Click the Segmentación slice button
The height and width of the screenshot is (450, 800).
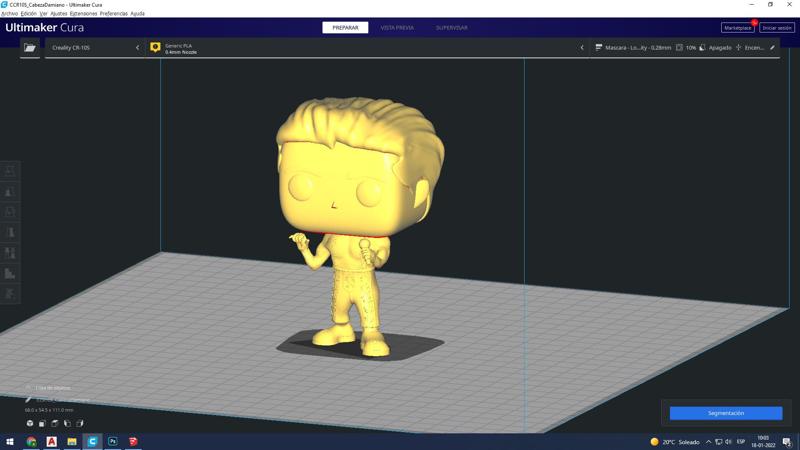(726, 413)
